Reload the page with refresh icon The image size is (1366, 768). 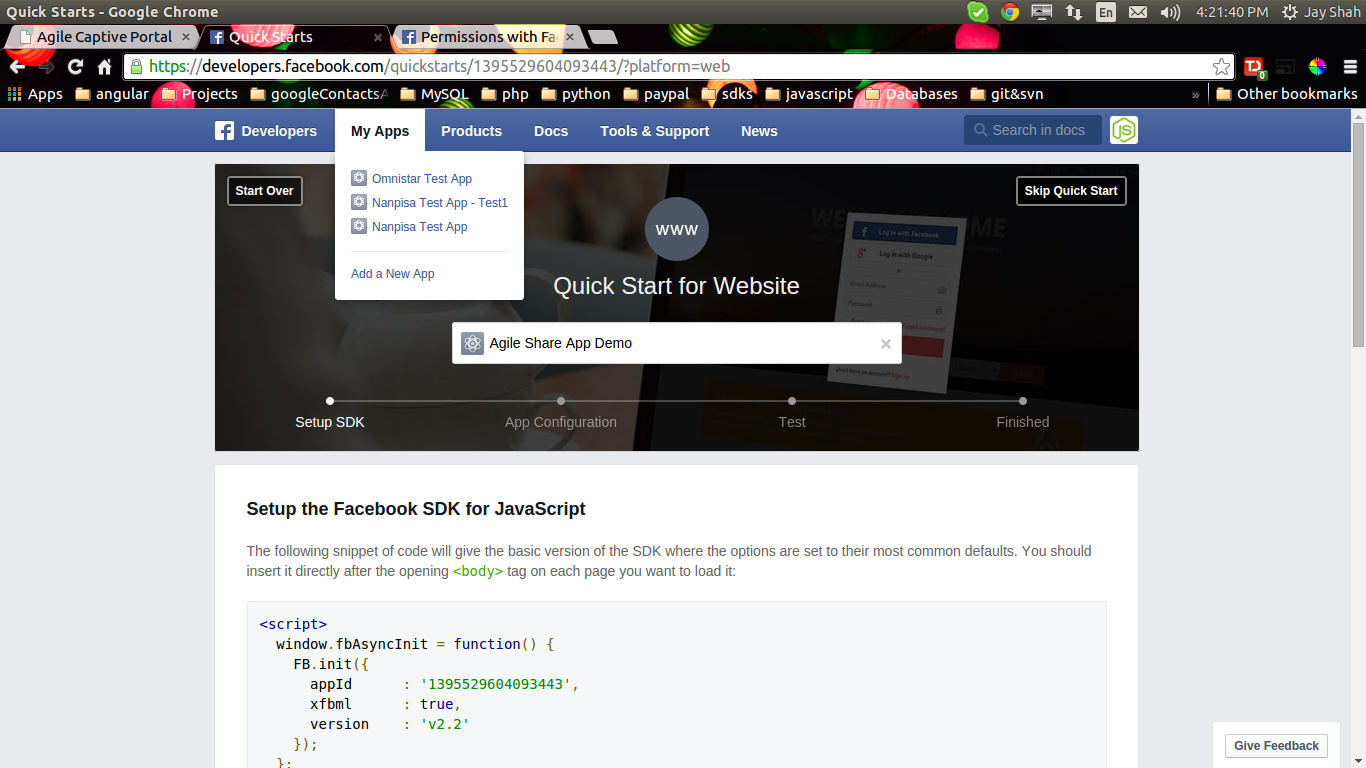[x=75, y=67]
